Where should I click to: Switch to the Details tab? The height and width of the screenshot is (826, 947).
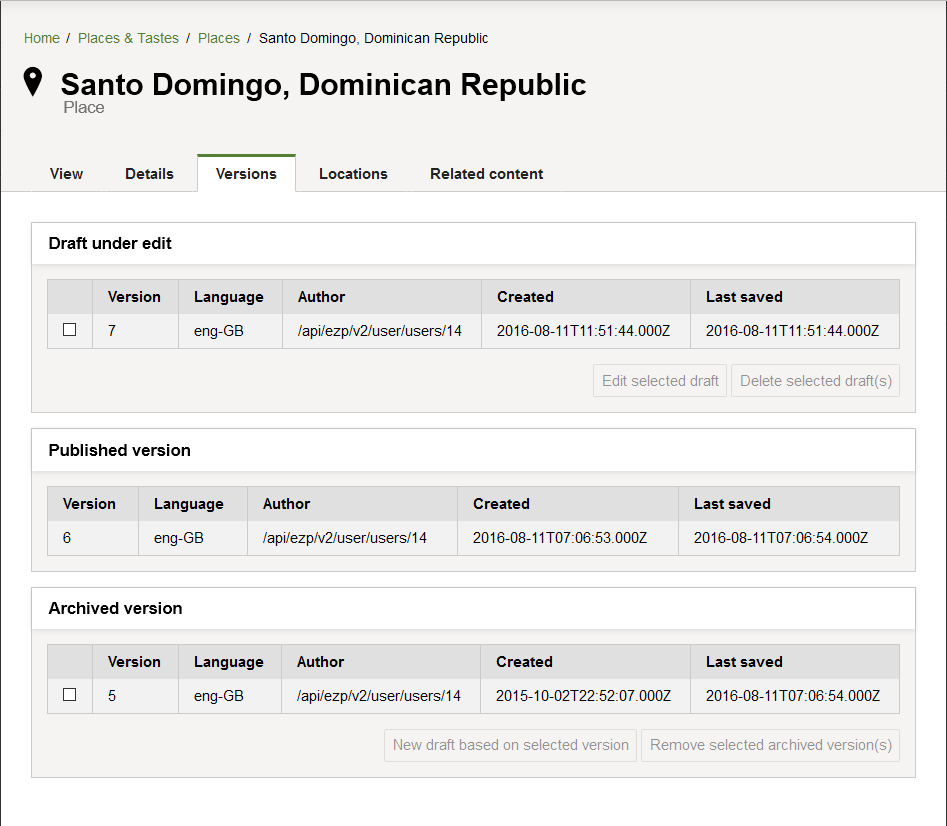click(149, 174)
